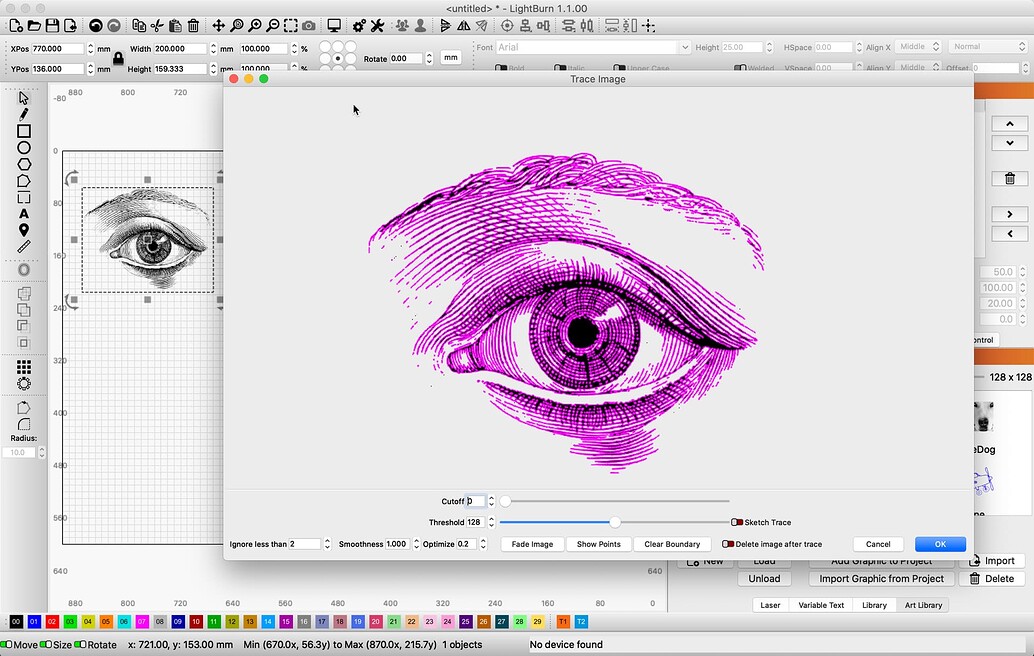This screenshot has height=656, width=1034.
Task: Open the Normal style dropdown
Action: [x=988, y=47]
